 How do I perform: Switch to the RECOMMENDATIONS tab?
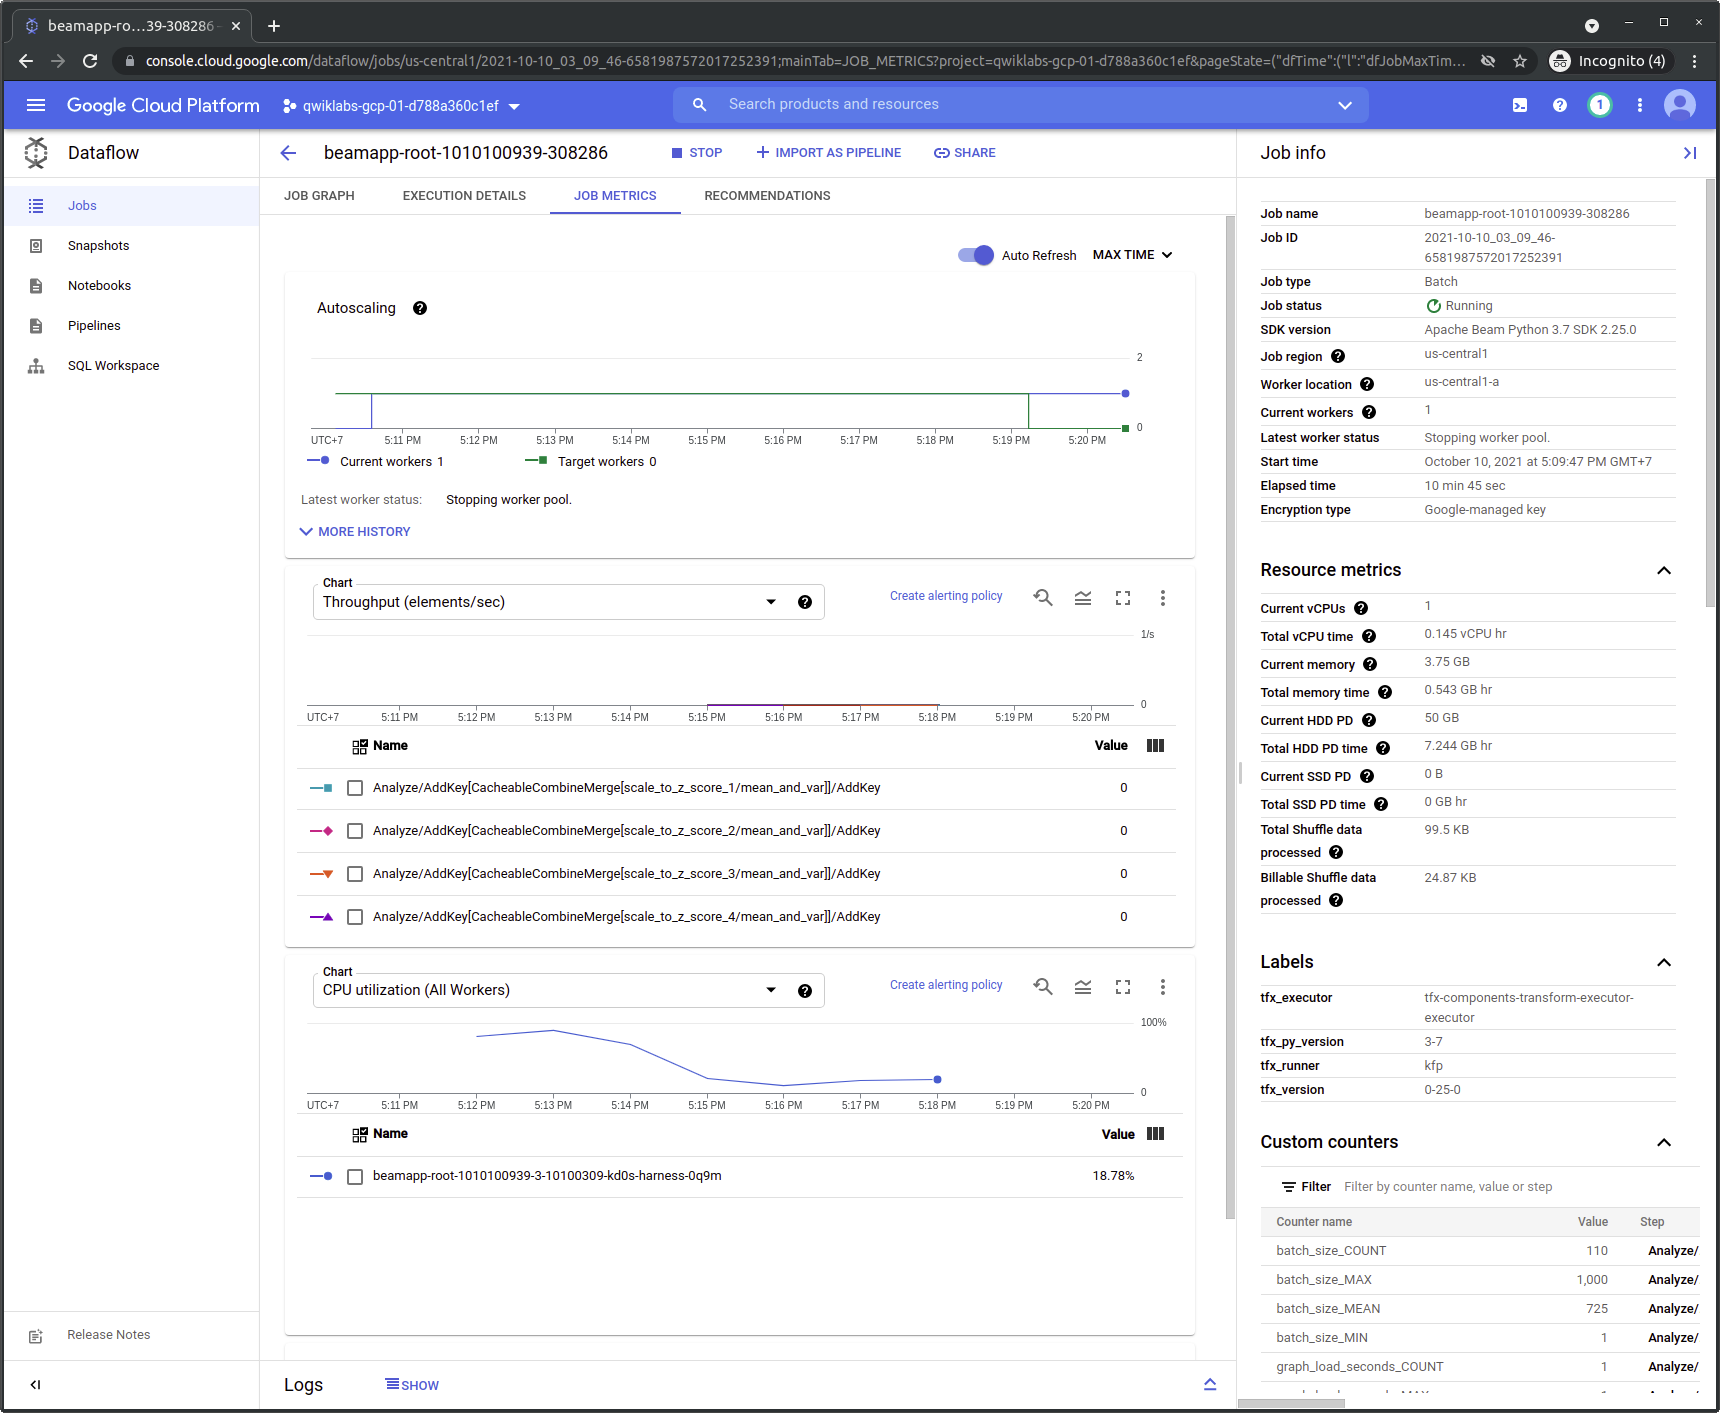767,196
